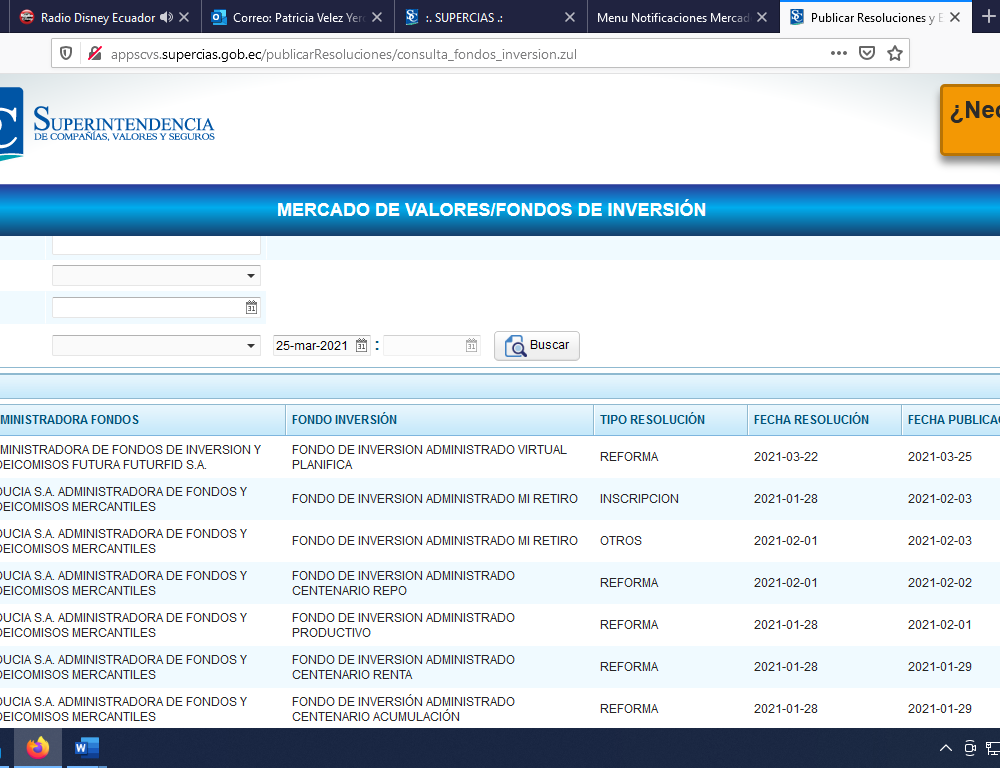
Task: Expand the dropdown left of the 25-mar-2021 date
Action: tap(250, 346)
